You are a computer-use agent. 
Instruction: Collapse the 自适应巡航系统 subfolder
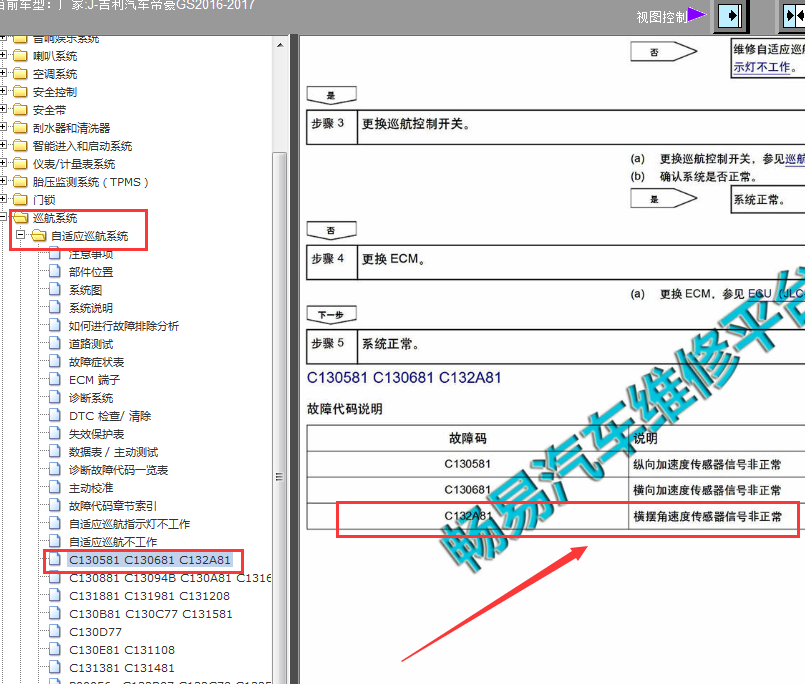tap(21, 235)
